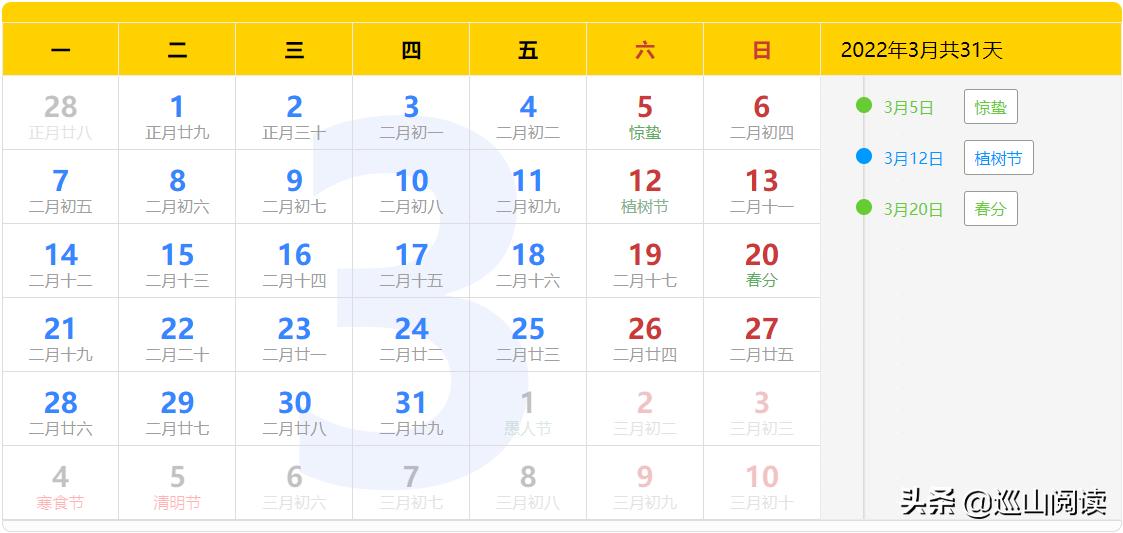Click the green dot beside 3月5日
The image size is (1123, 533).
[x=864, y=105]
